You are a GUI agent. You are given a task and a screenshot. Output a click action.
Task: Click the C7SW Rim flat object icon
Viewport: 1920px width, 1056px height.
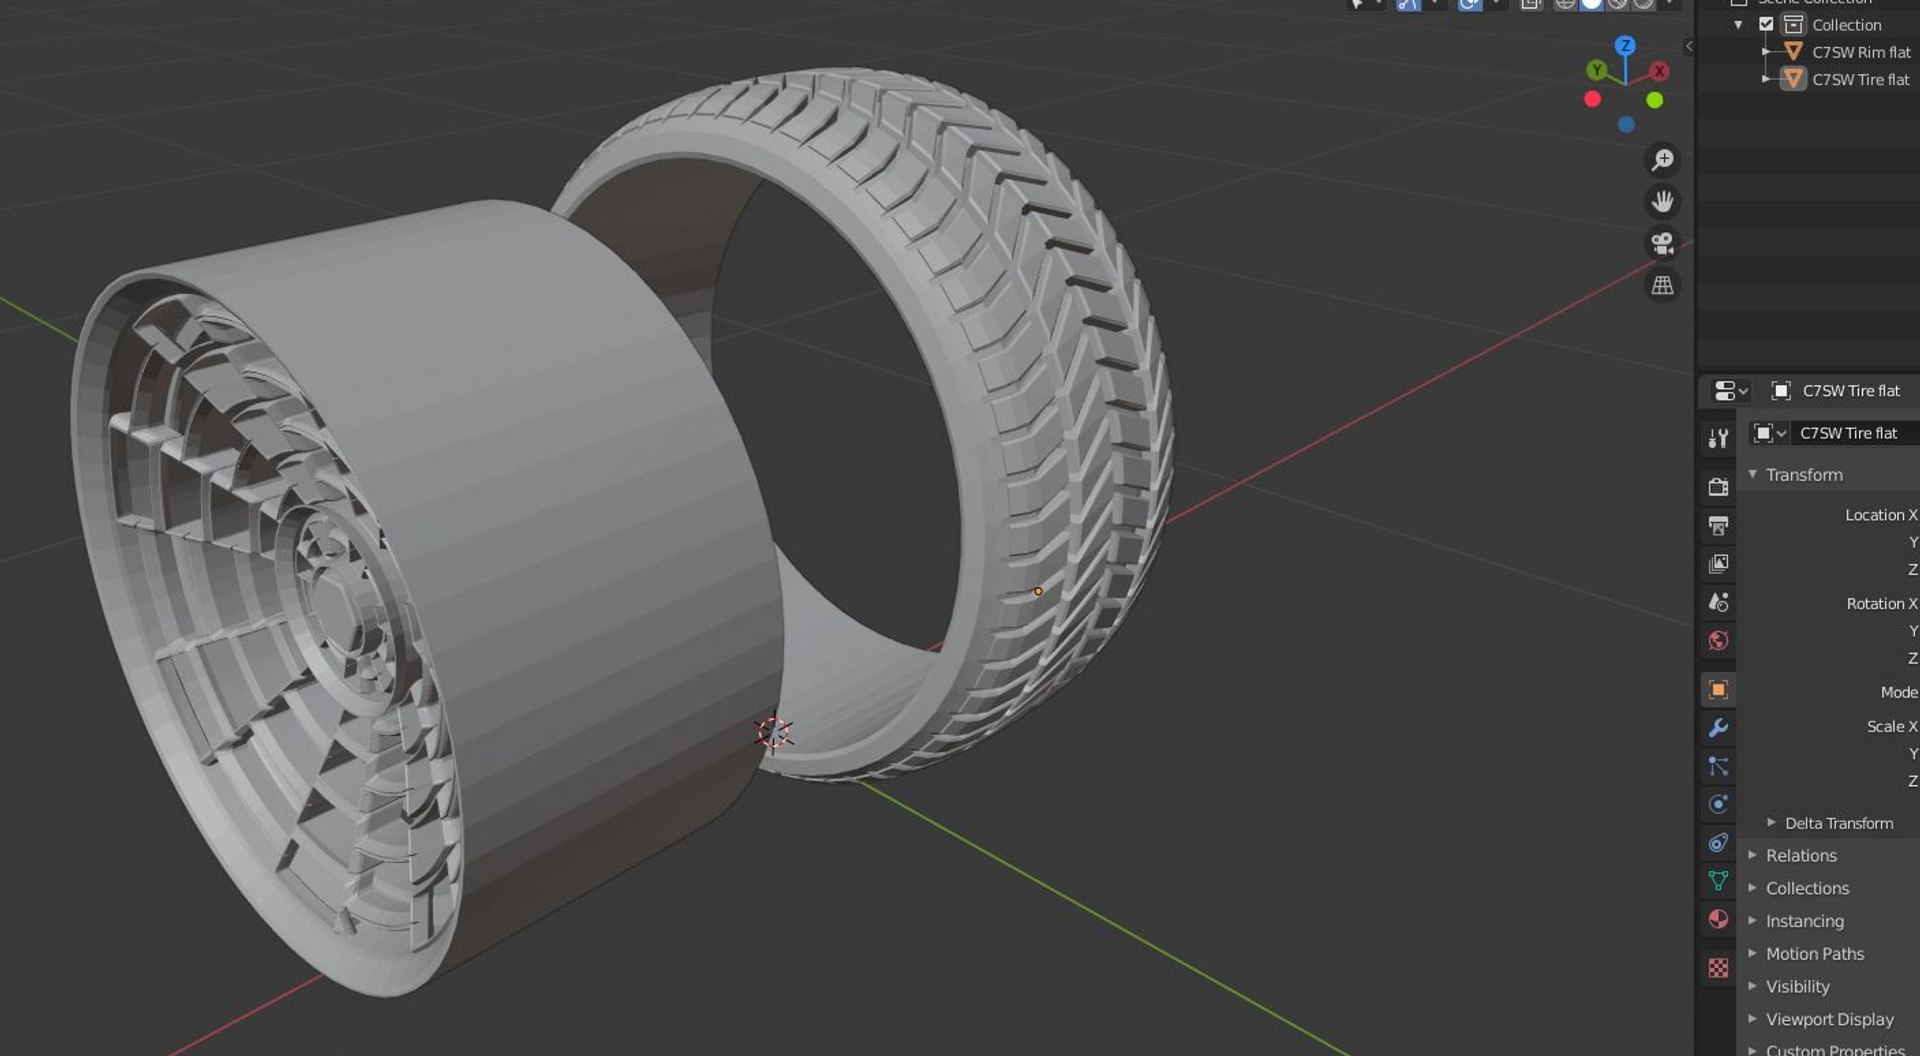pyautogui.click(x=1793, y=51)
